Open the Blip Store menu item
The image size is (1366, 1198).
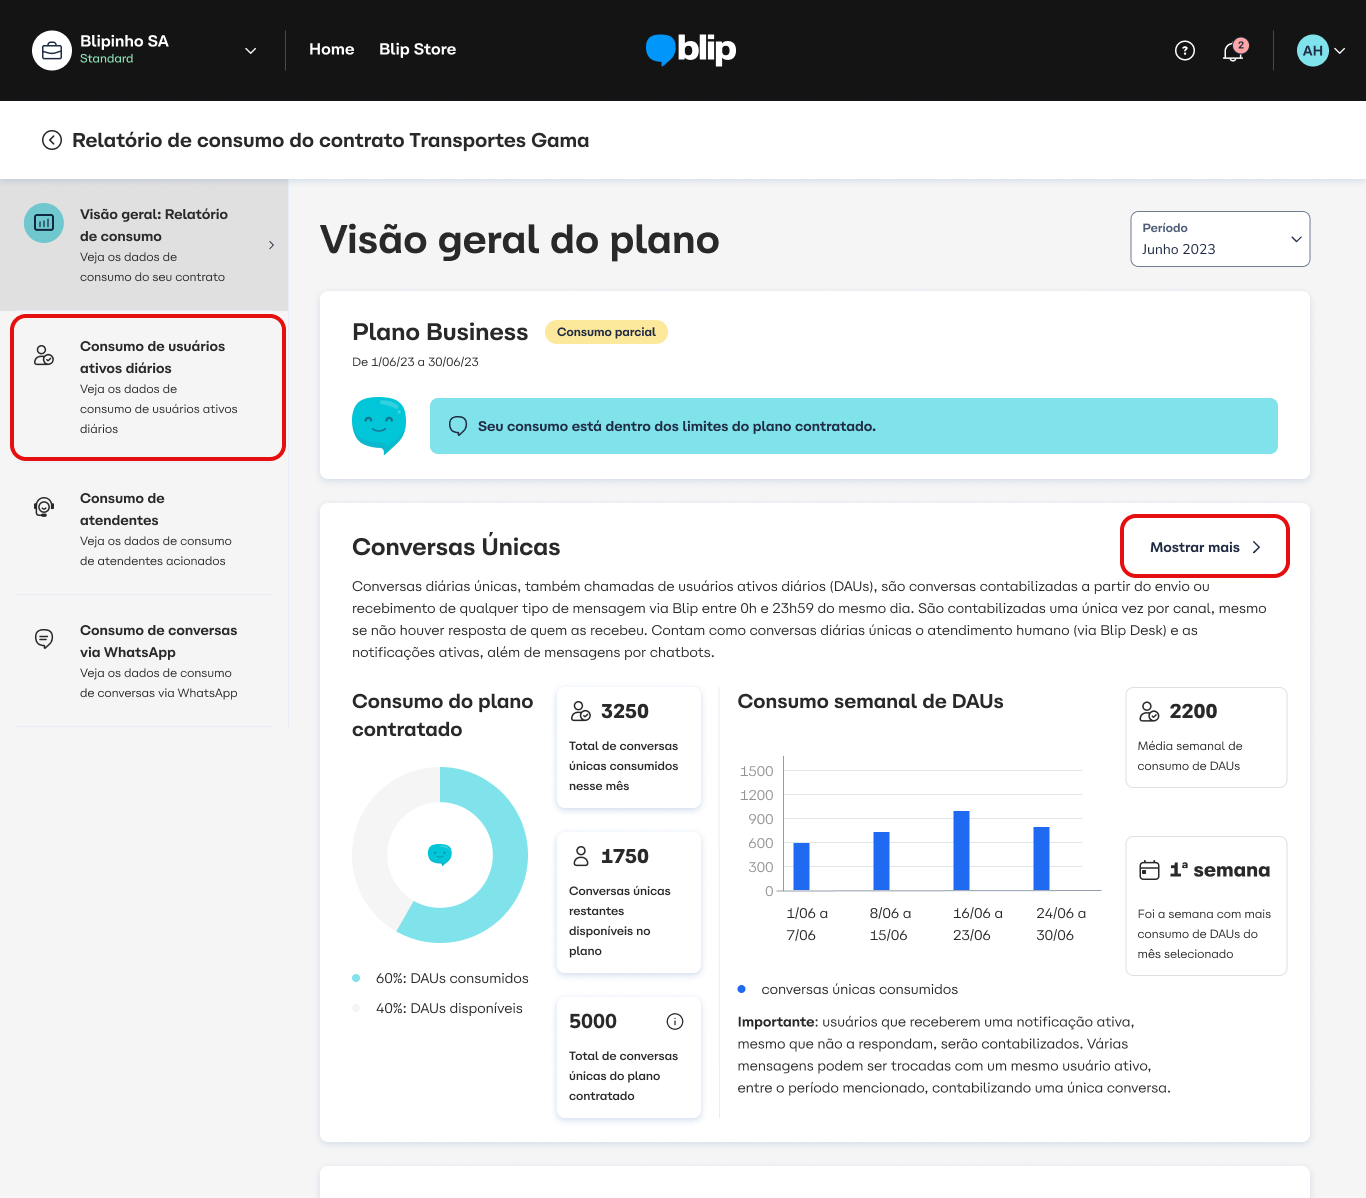pyautogui.click(x=417, y=49)
